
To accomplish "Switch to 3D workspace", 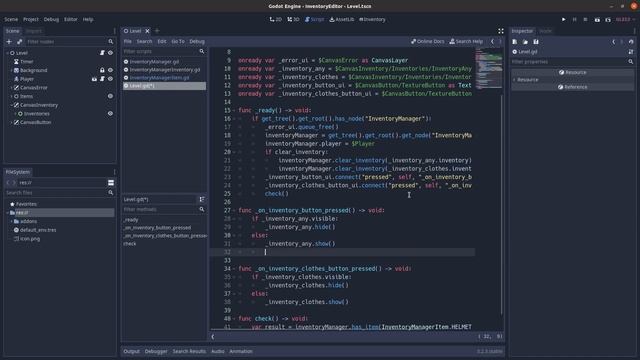I will pos(293,19).
